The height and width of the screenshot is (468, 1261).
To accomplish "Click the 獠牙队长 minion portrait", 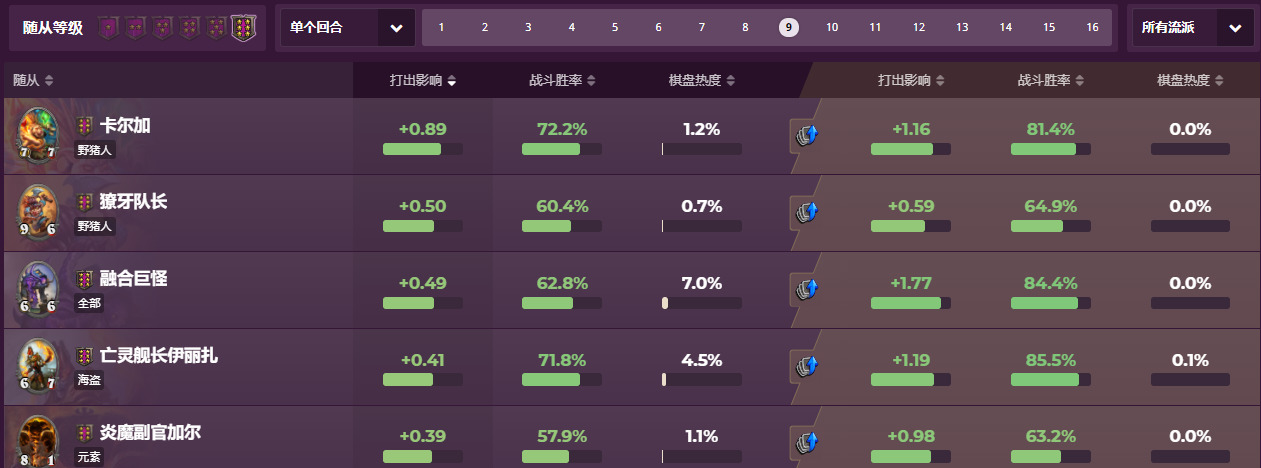I will (x=38, y=211).
